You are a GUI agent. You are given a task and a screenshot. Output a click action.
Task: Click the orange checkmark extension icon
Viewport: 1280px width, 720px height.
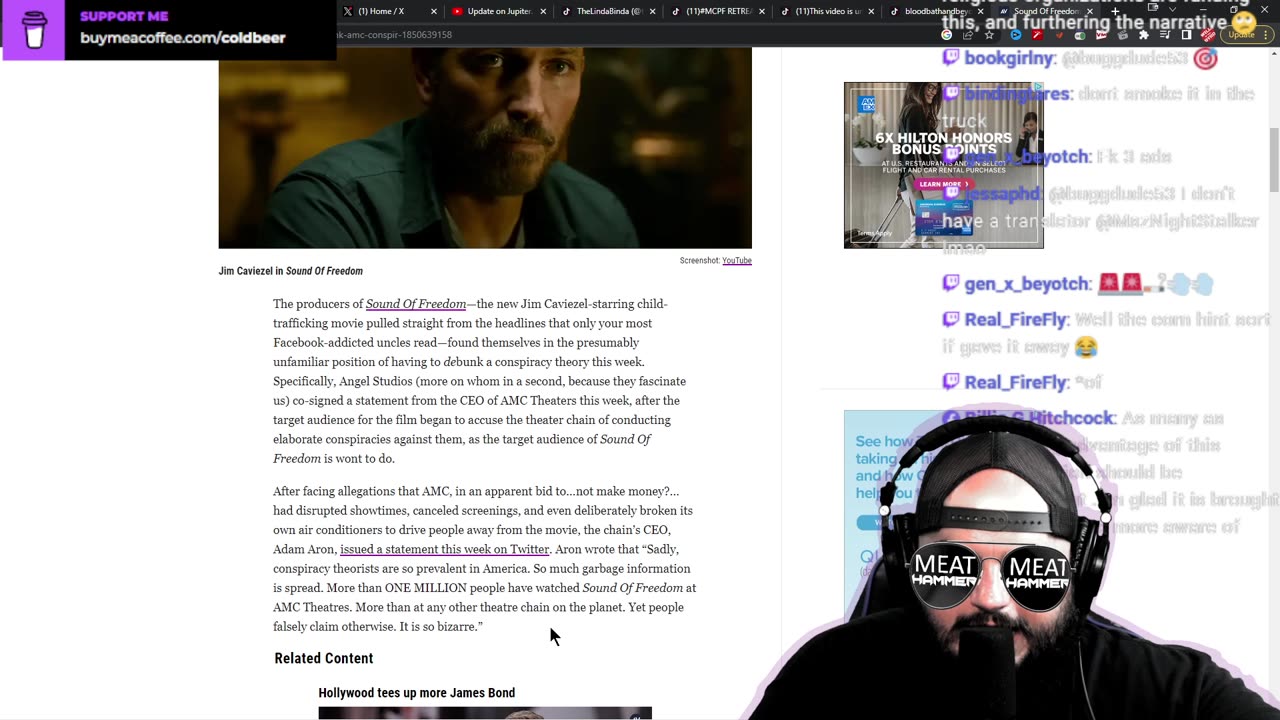coord(1059,35)
